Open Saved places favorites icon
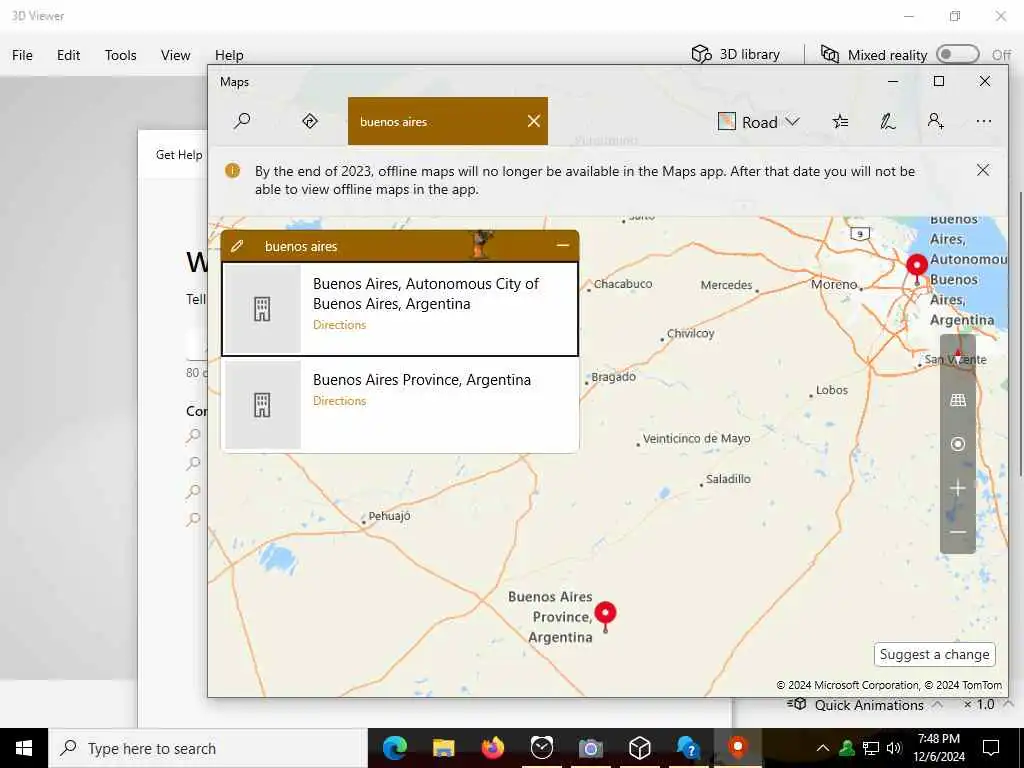1024x768 pixels. pyautogui.click(x=840, y=121)
